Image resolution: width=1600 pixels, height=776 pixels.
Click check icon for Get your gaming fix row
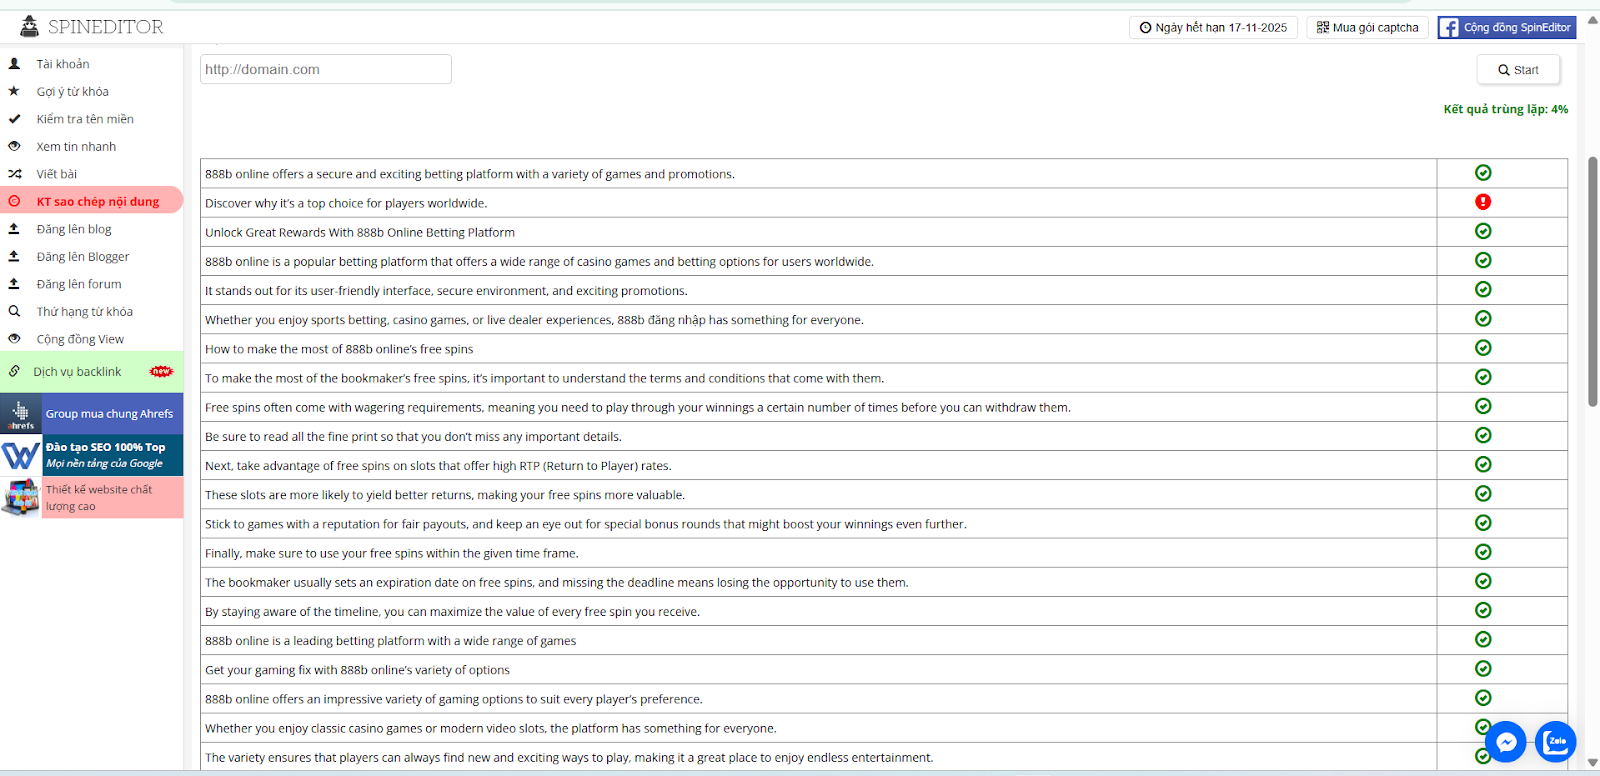click(1483, 668)
